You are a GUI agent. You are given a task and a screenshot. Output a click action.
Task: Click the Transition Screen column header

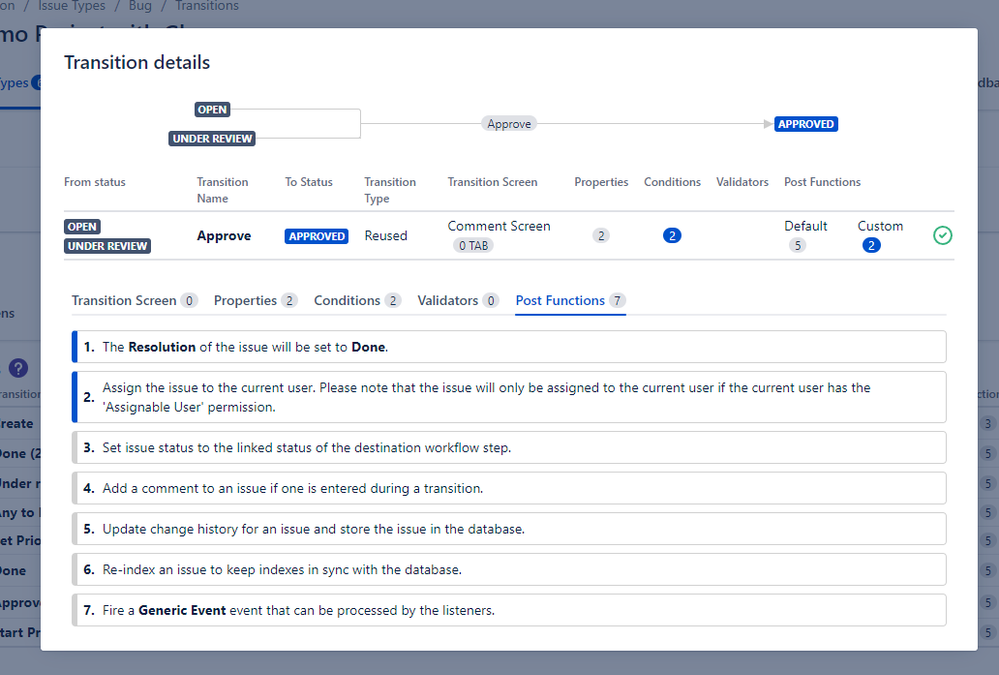click(x=492, y=182)
